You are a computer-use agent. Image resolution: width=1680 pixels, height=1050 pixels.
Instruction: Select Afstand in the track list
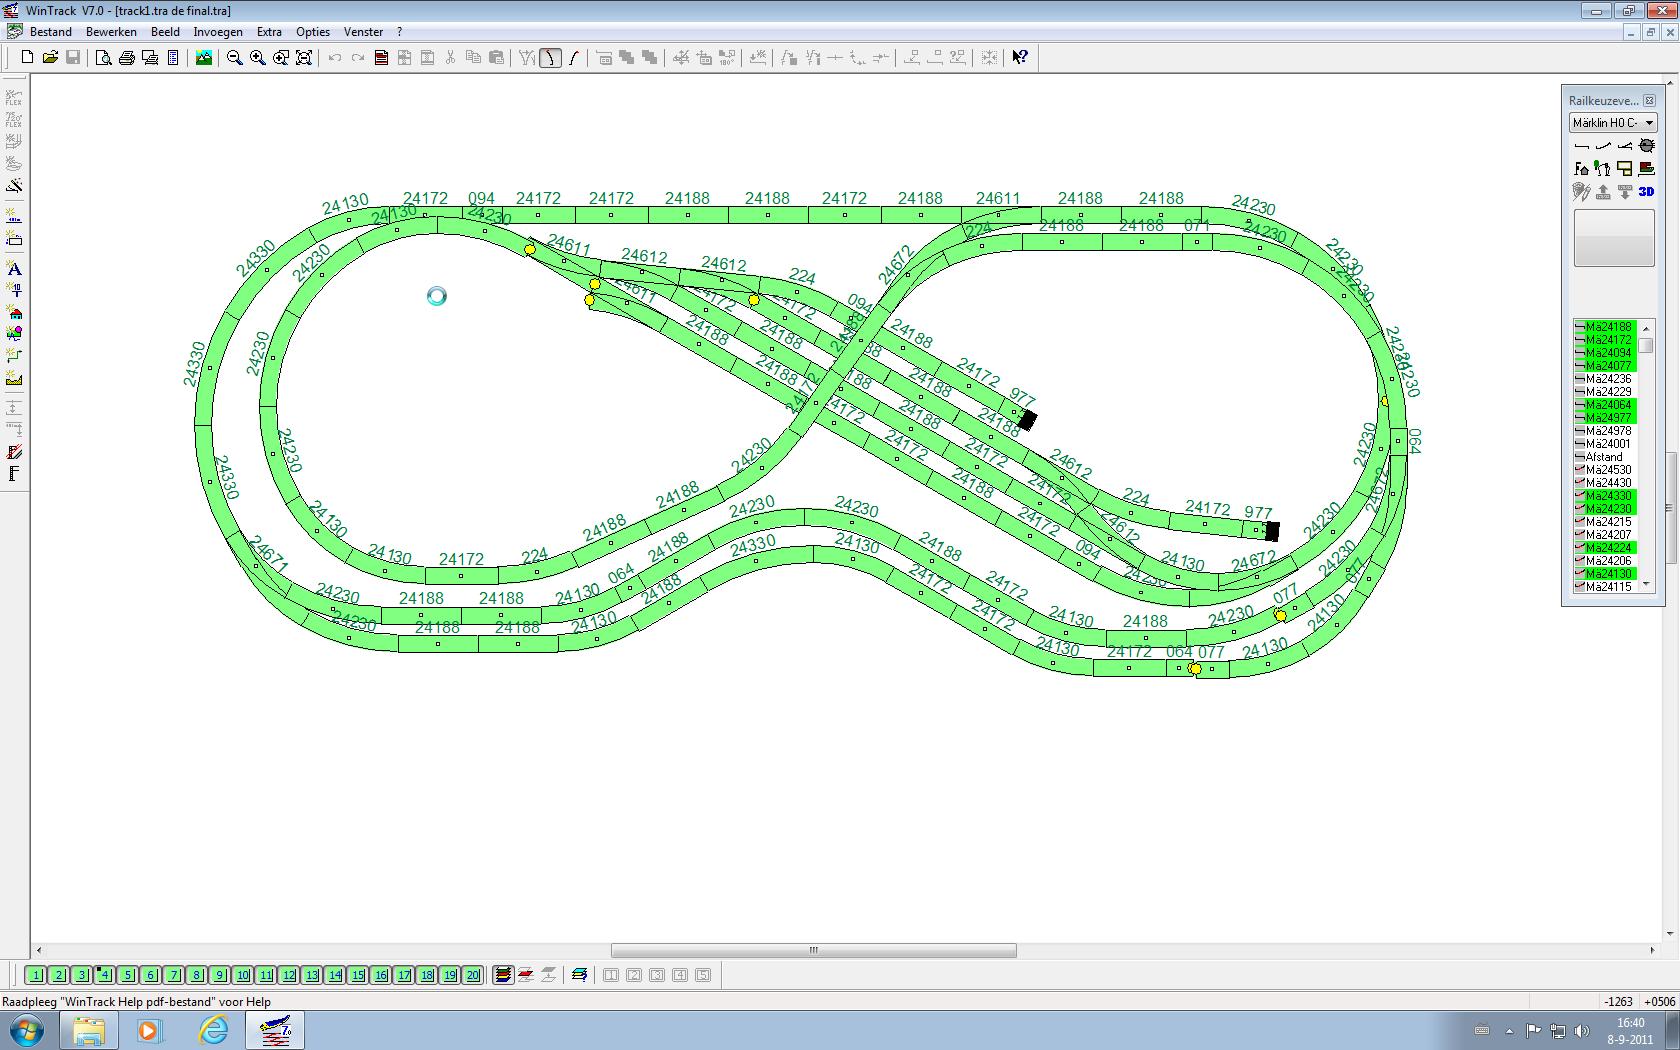[x=1605, y=457]
